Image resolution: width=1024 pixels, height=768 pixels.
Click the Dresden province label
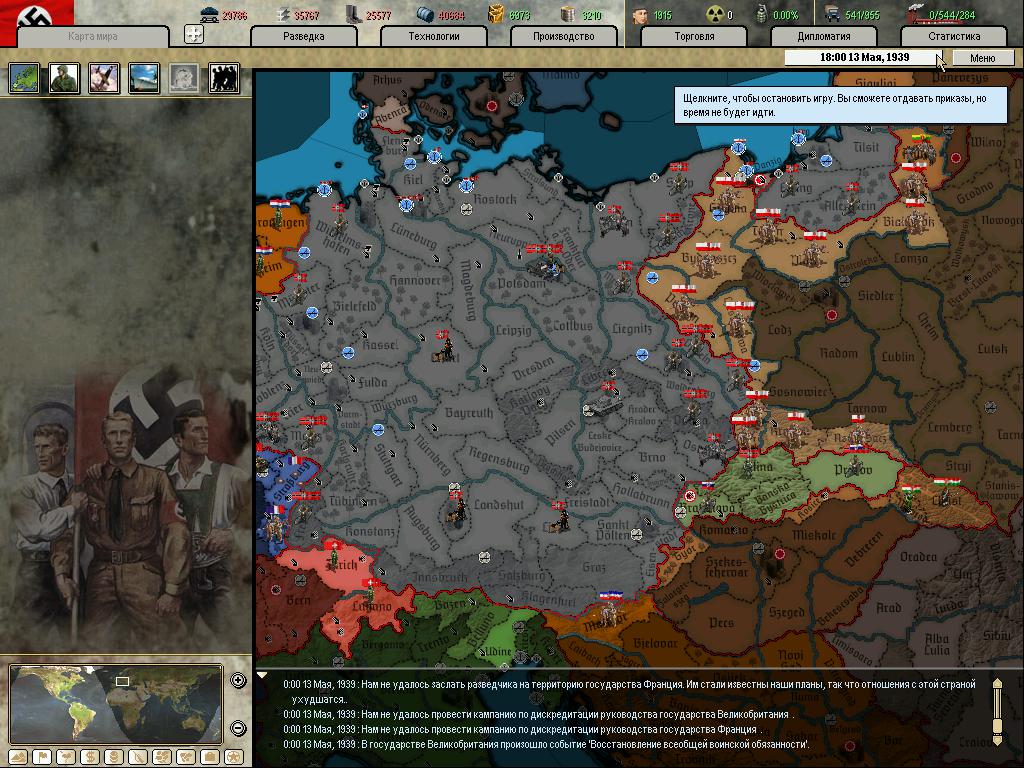pos(533,369)
